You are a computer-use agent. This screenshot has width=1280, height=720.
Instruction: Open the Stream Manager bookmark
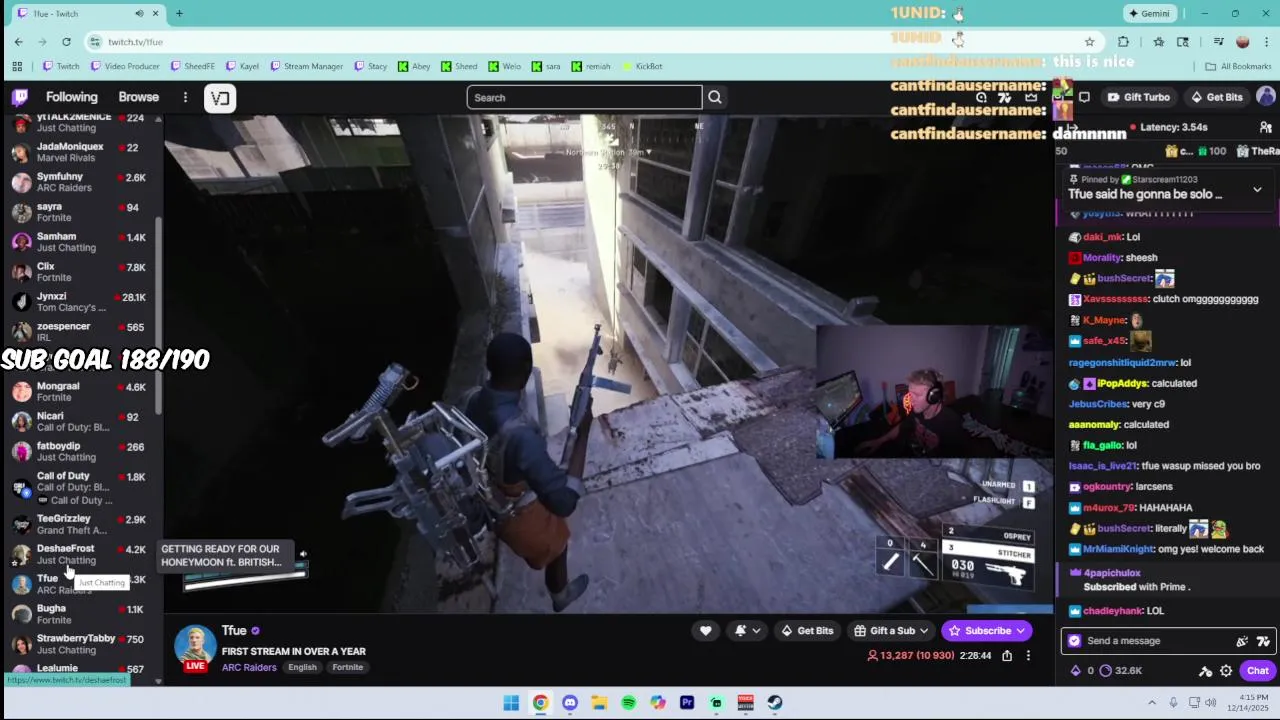[306, 66]
